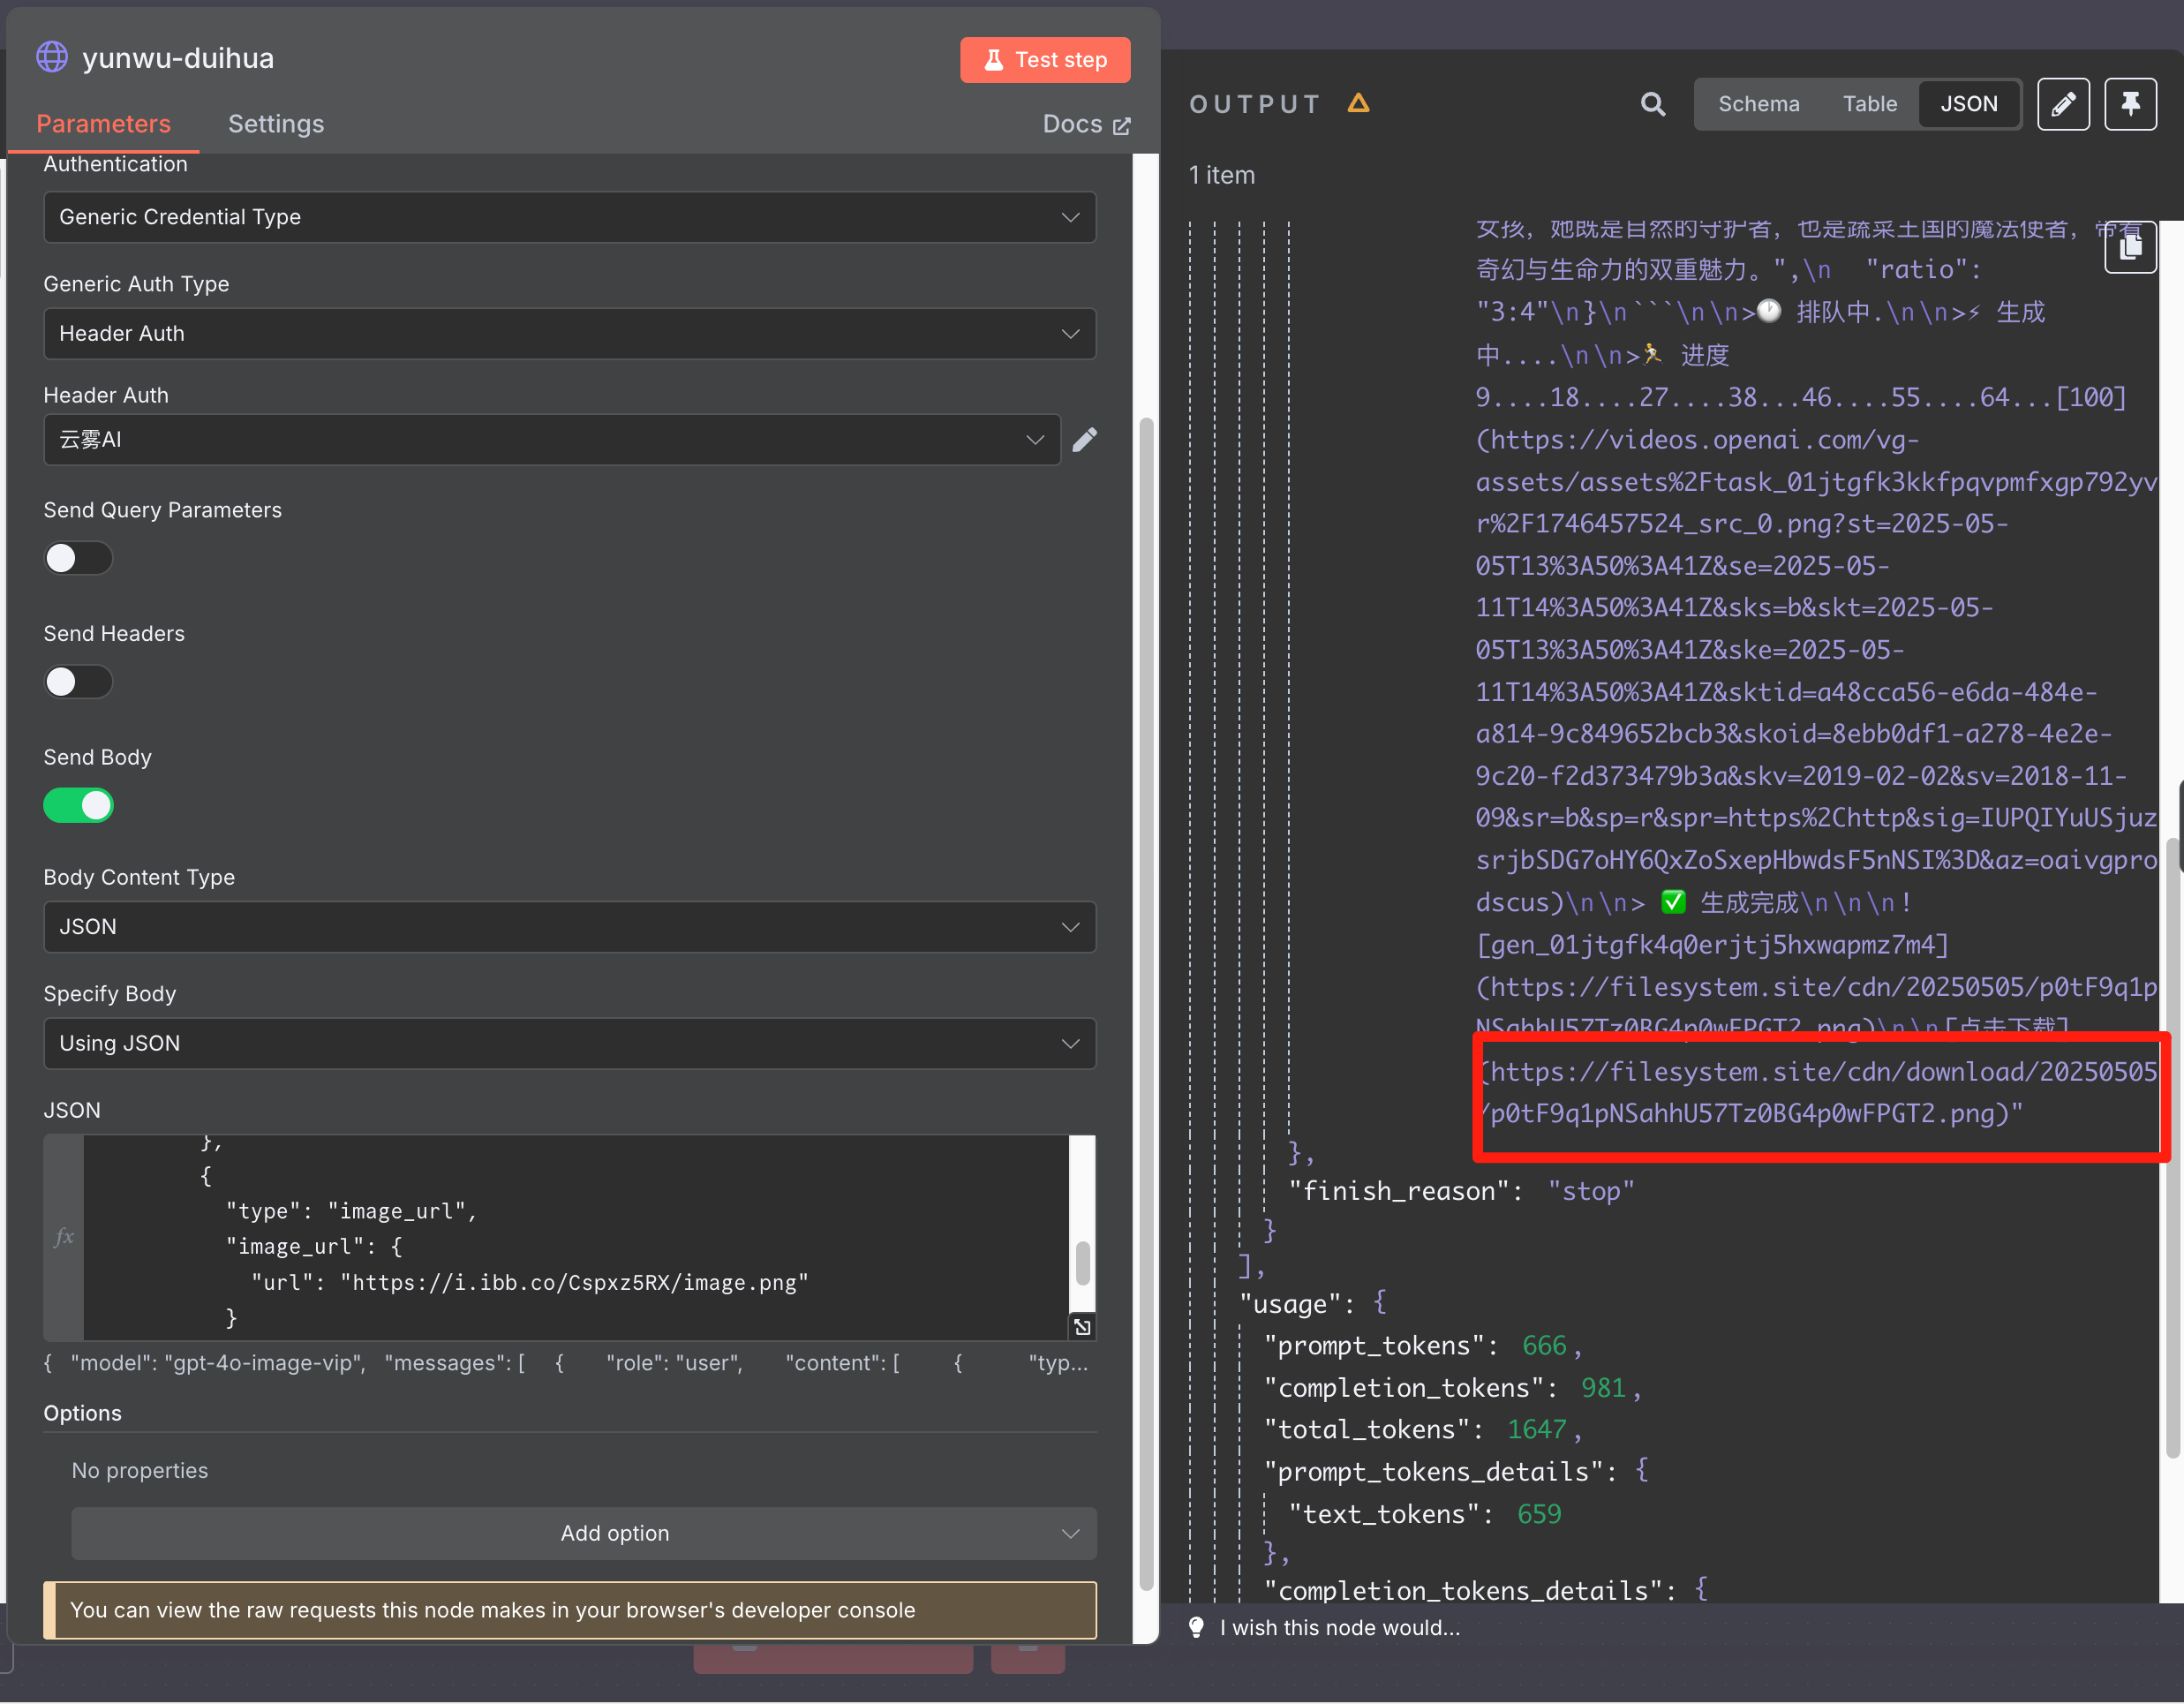Image resolution: width=2184 pixels, height=1704 pixels.
Task: Click the total_tokens value 1647
Action: (x=1536, y=1430)
